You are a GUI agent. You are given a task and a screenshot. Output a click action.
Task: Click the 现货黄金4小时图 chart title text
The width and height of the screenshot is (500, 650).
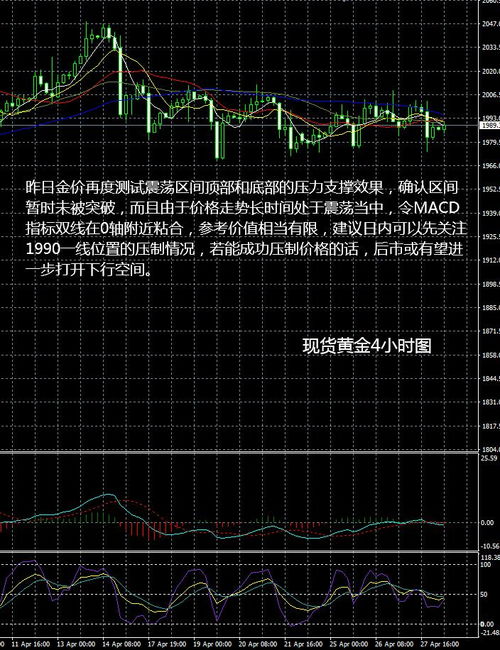367,346
